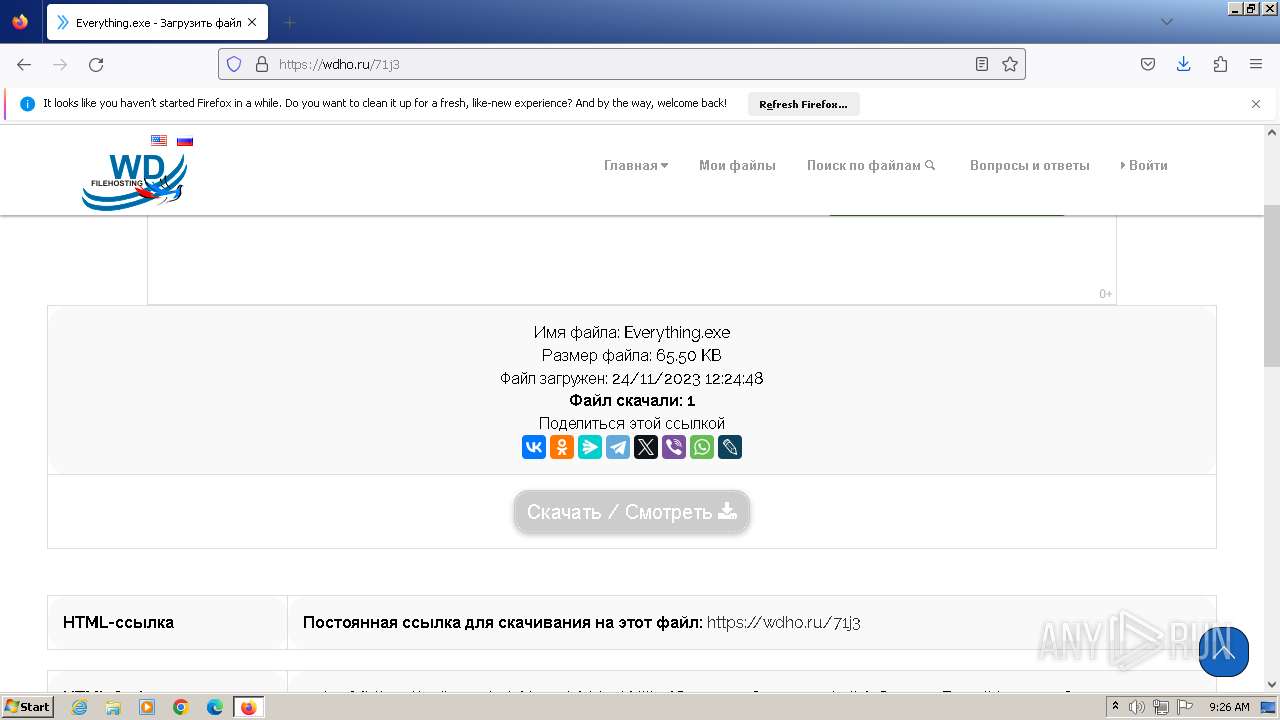The width and height of the screenshot is (1280, 720).
Task: Open volume control in system tray
Action: click(x=1139, y=707)
